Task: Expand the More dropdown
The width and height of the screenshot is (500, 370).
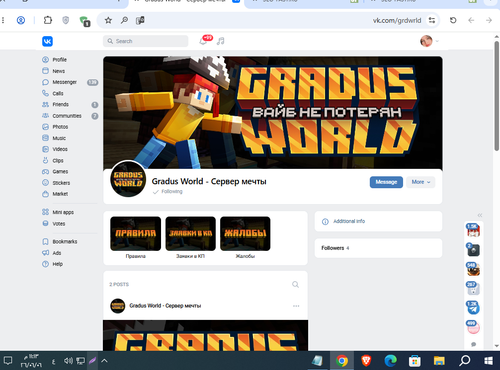Action: (x=421, y=182)
